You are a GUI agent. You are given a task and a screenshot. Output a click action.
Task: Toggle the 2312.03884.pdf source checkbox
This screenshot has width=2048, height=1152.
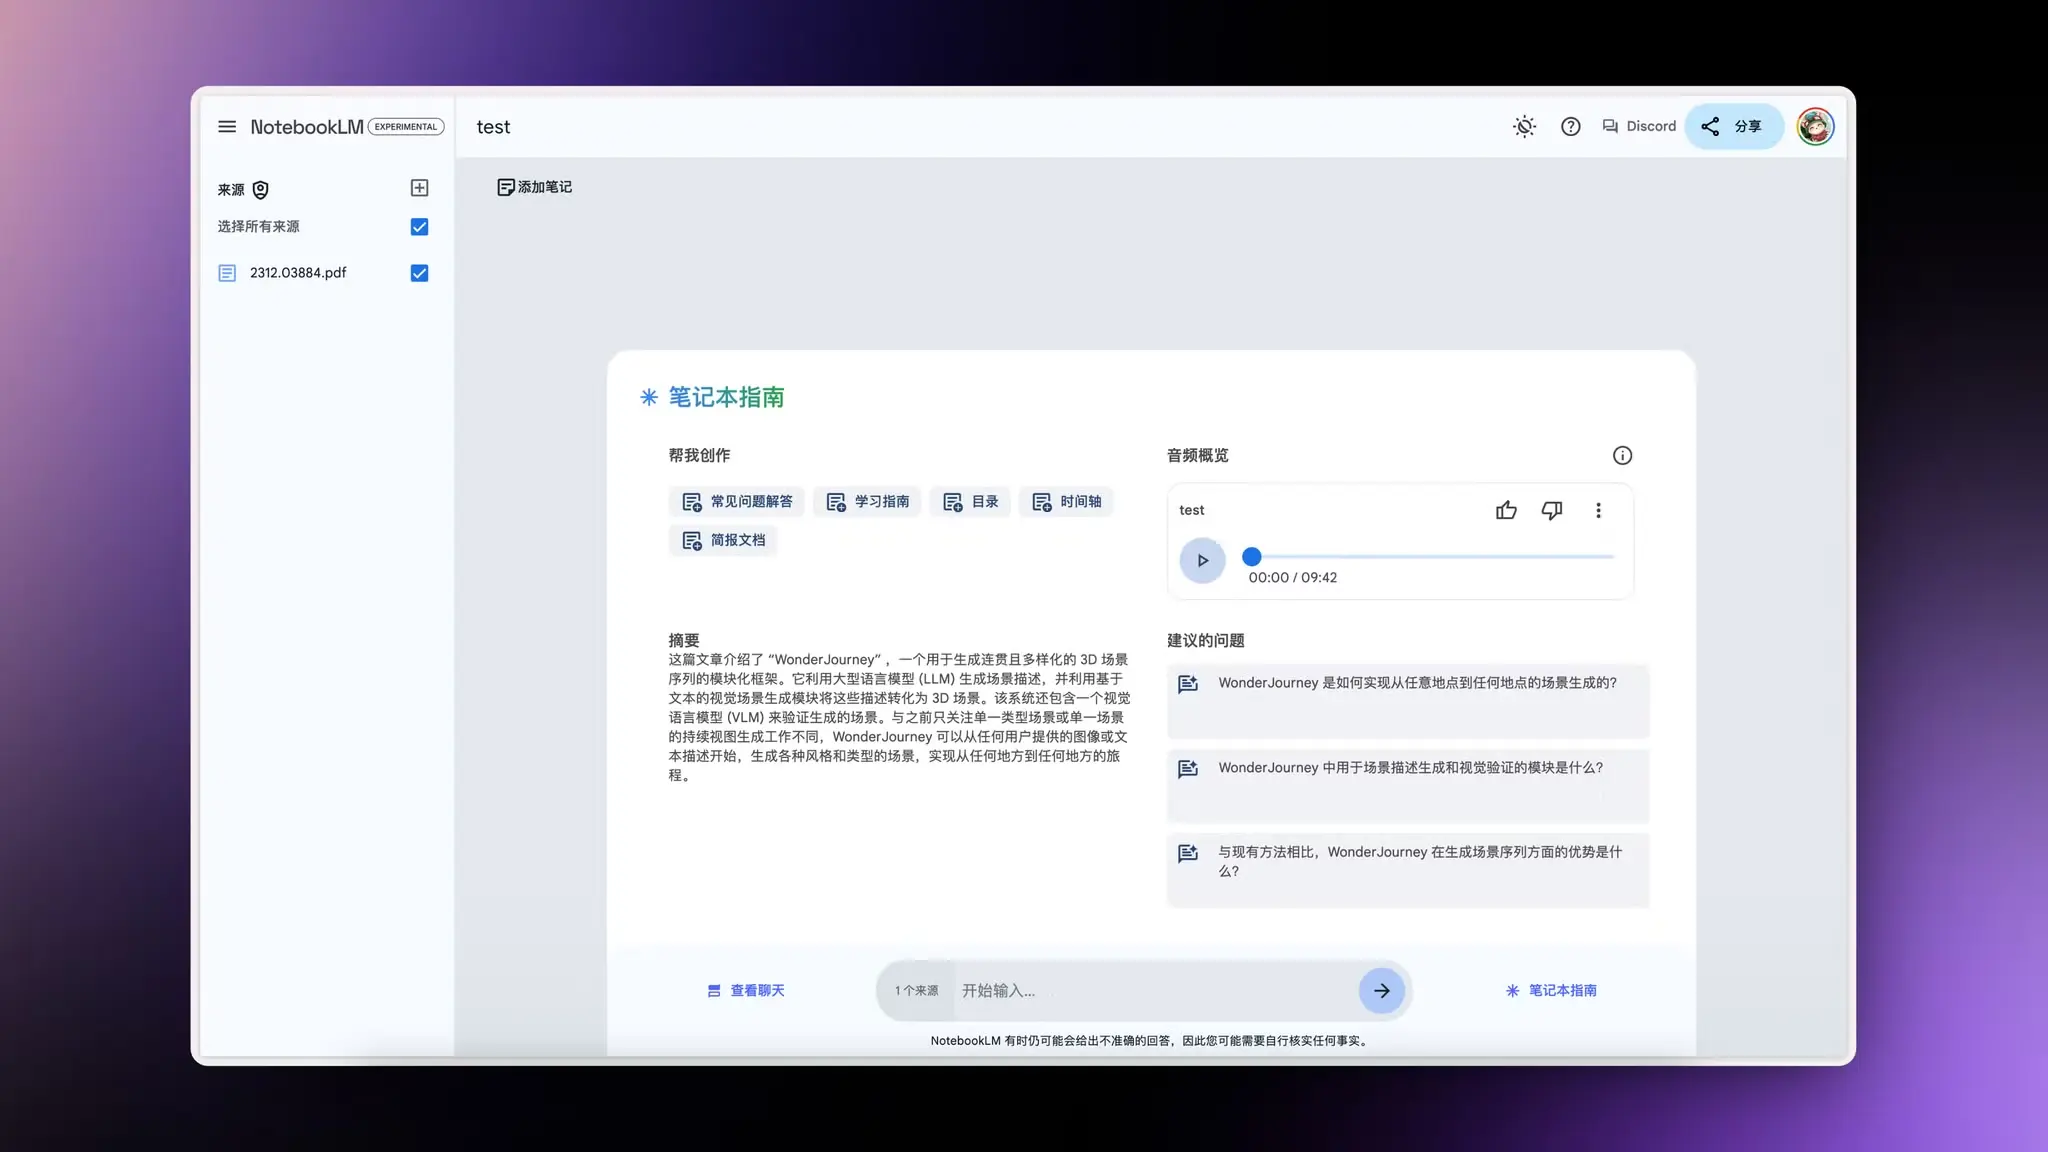click(x=420, y=273)
